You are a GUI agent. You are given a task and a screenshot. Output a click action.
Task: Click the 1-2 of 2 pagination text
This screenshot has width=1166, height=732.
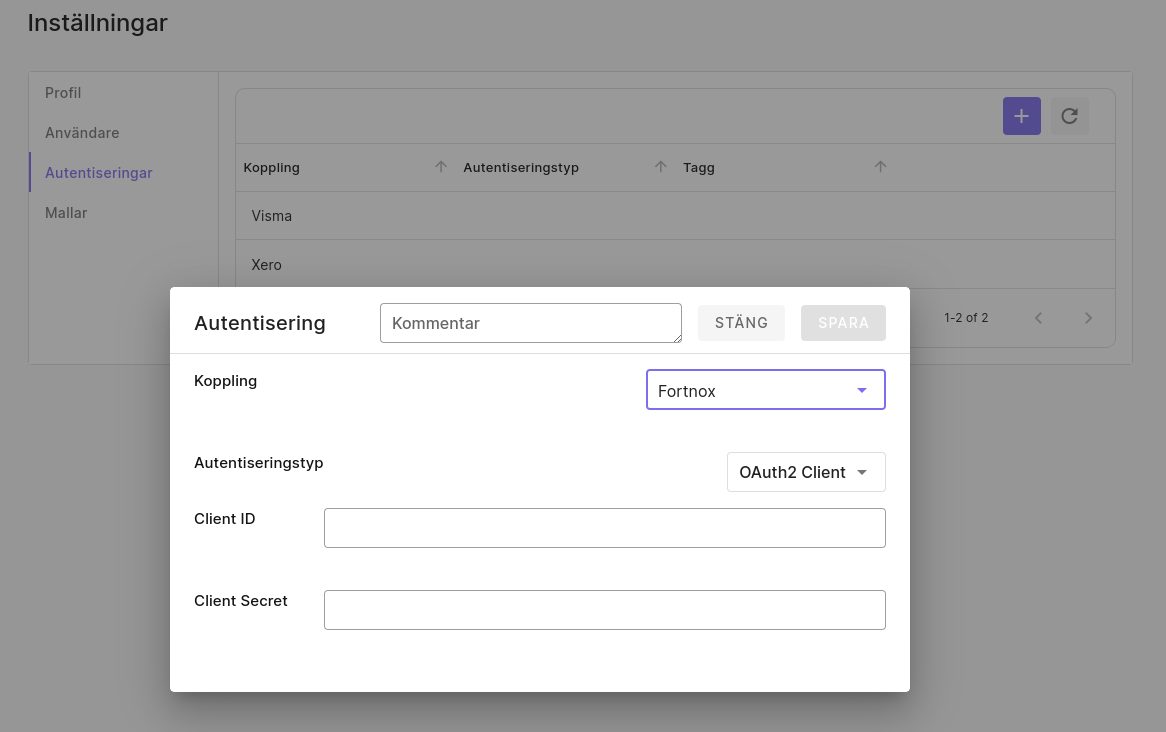tap(966, 318)
